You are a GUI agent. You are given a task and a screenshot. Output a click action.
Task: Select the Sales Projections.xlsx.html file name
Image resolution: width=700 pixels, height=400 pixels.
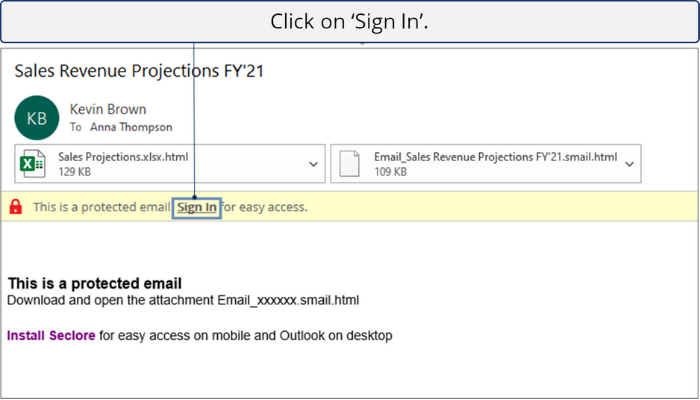coord(123,157)
